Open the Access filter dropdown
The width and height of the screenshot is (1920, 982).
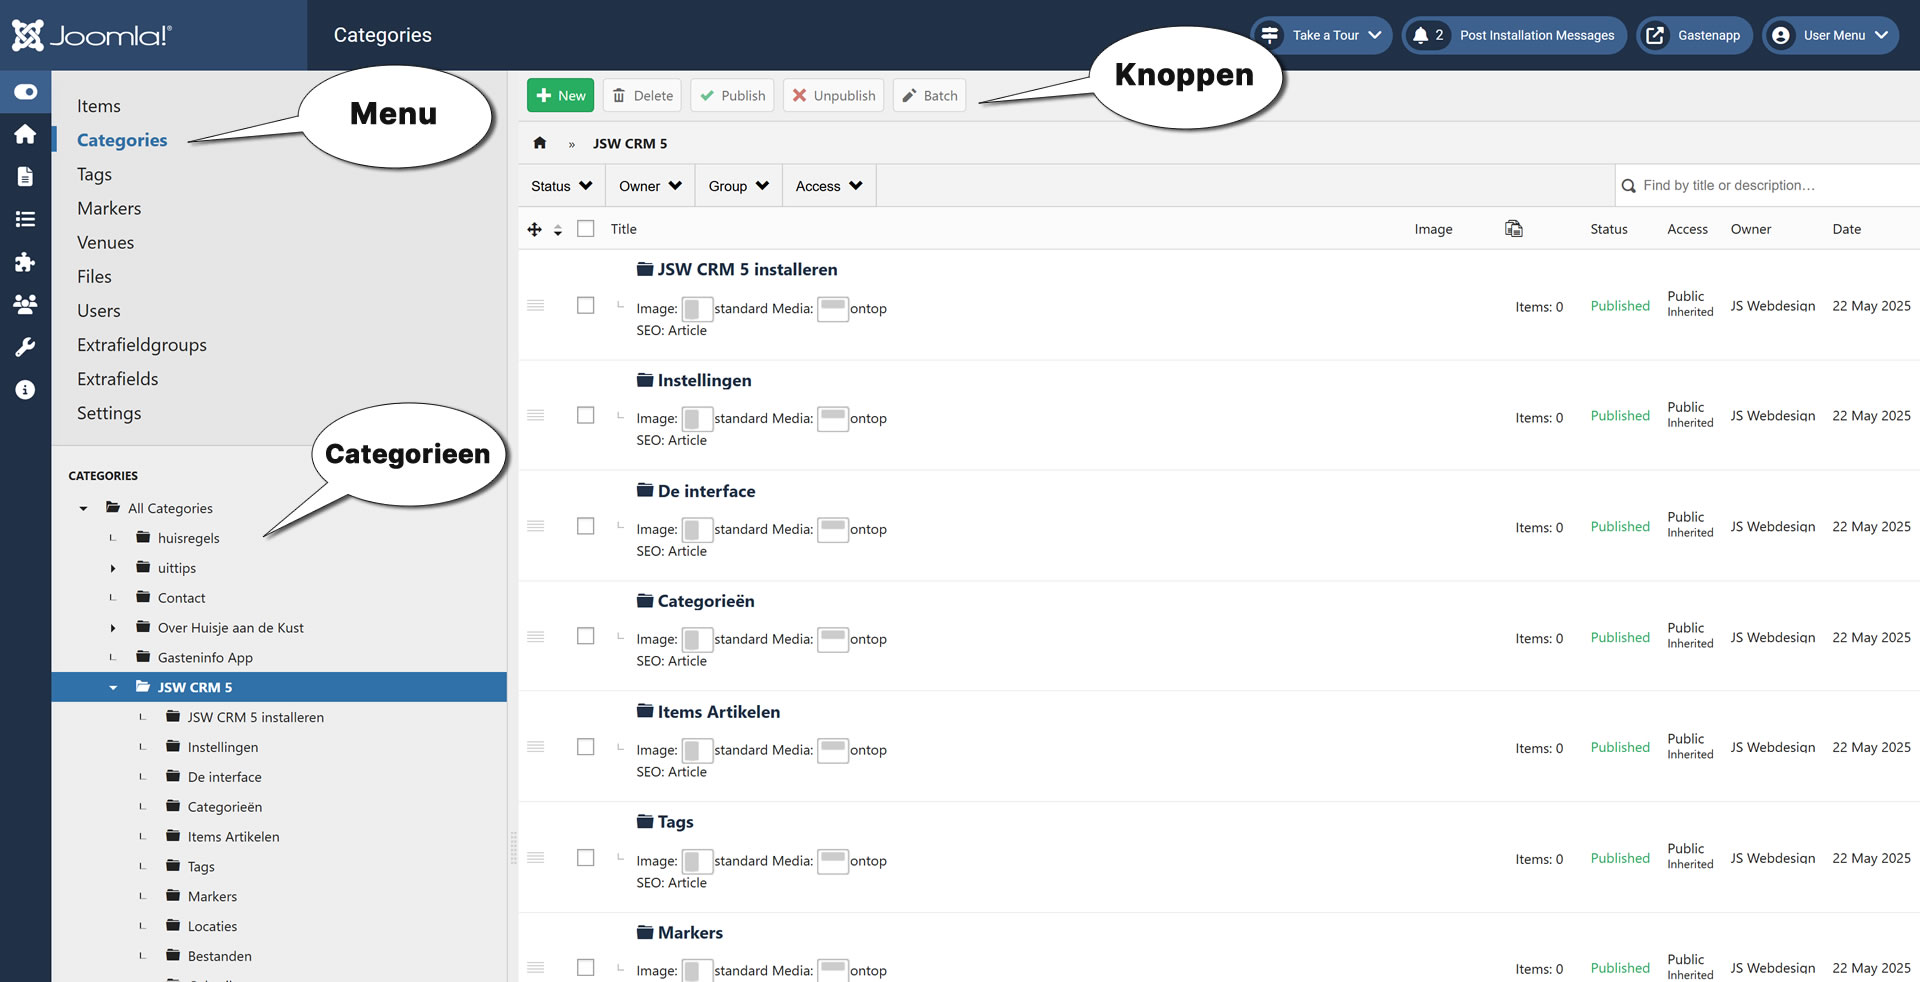coord(828,186)
